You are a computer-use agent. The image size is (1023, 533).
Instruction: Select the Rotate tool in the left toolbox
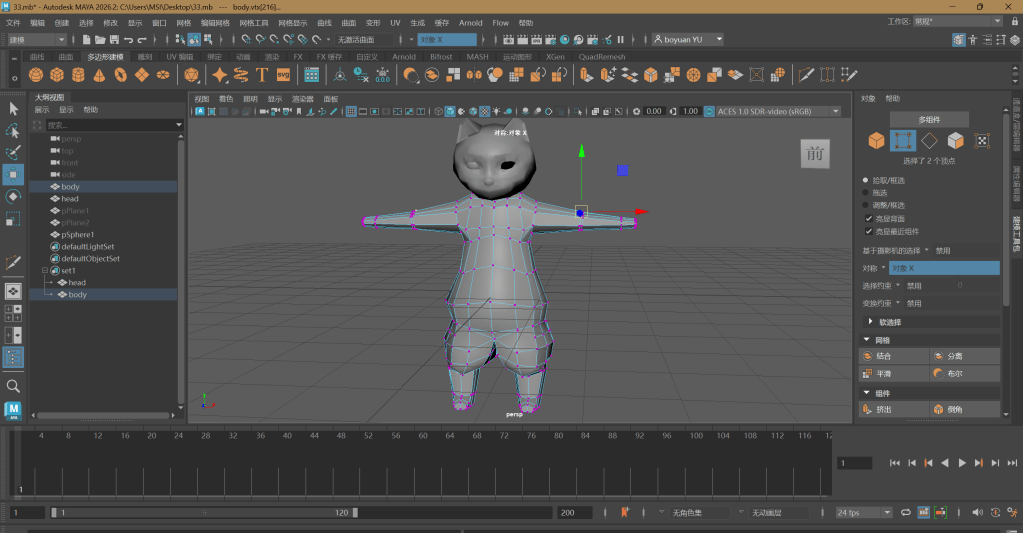pyautogui.click(x=13, y=197)
